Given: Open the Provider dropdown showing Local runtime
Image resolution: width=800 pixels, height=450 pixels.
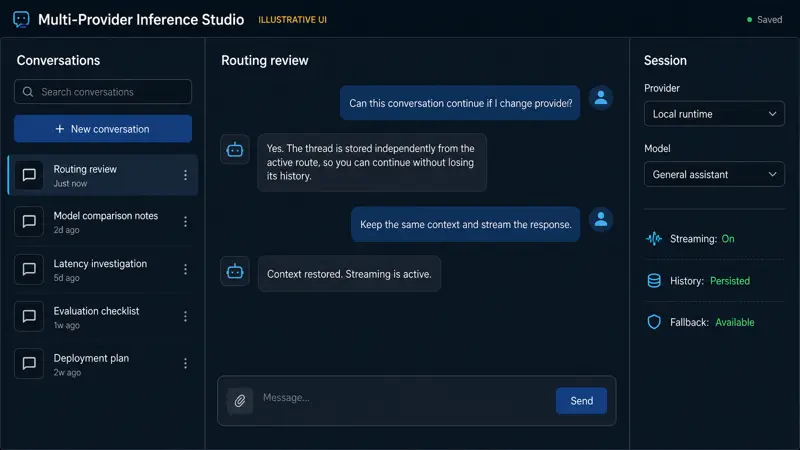Looking at the screenshot, I should point(714,114).
